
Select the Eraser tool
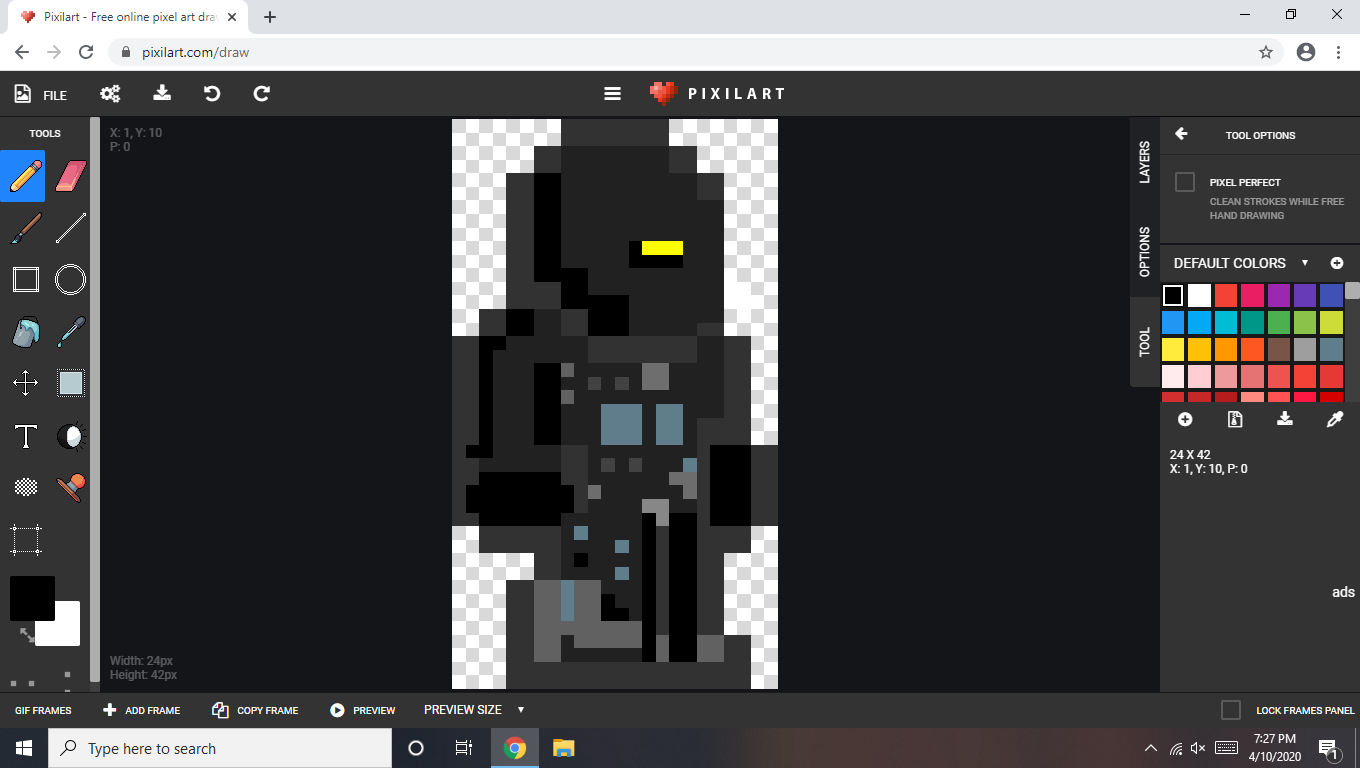coord(70,176)
